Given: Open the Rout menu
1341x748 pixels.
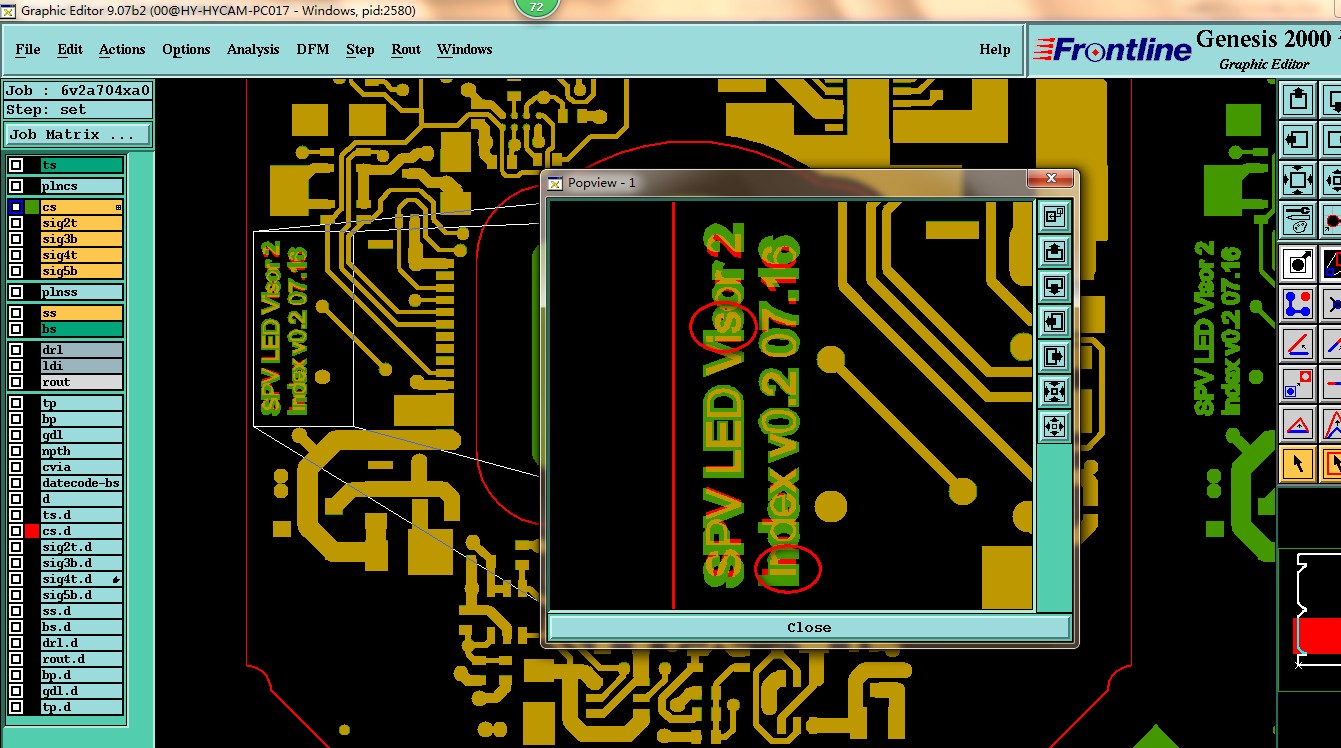Looking at the screenshot, I should coord(406,49).
